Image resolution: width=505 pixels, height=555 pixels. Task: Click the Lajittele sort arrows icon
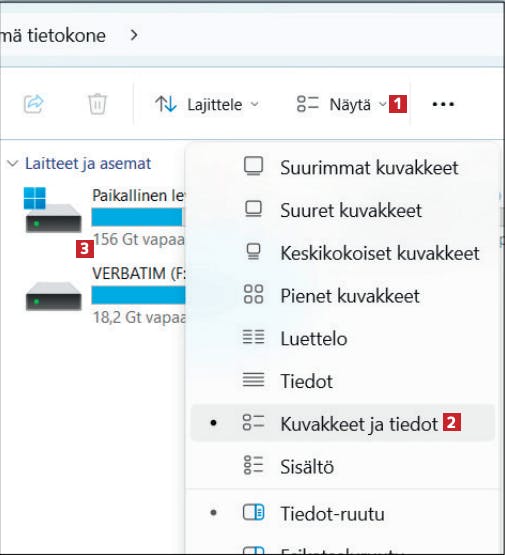pos(166,104)
